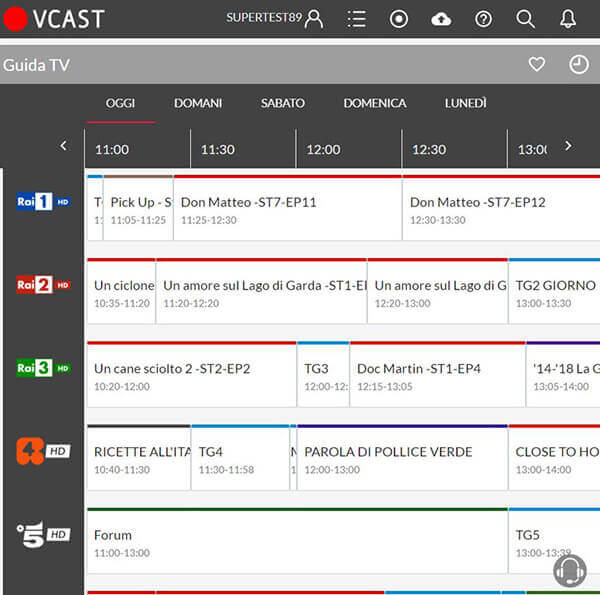This screenshot has height=595, width=600.
Task: Select the Rai 3 HD channel logo
Action: (x=43, y=368)
